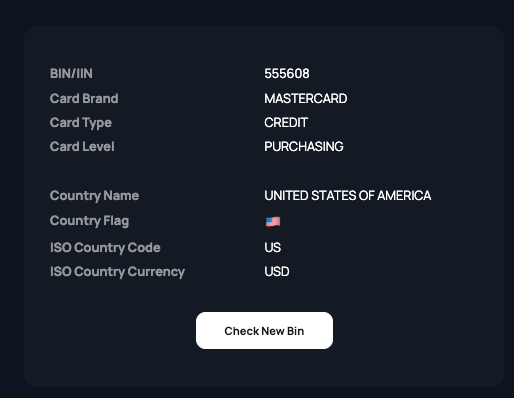Click the PURCHASING card level value

pyautogui.click(x=304, y=146)
